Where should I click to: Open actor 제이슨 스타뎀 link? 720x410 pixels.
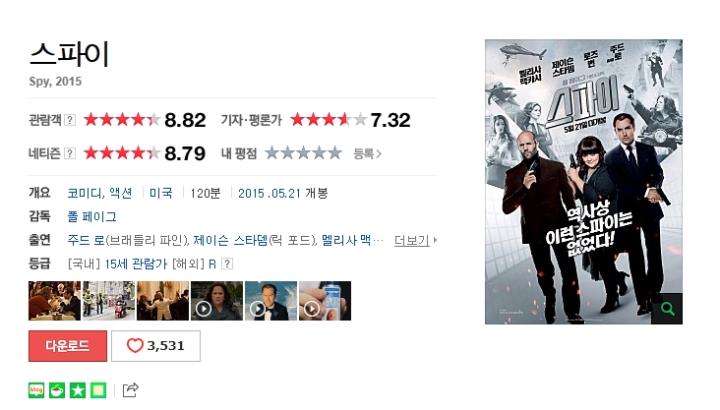pyautogui.click(x=230, y=240)
